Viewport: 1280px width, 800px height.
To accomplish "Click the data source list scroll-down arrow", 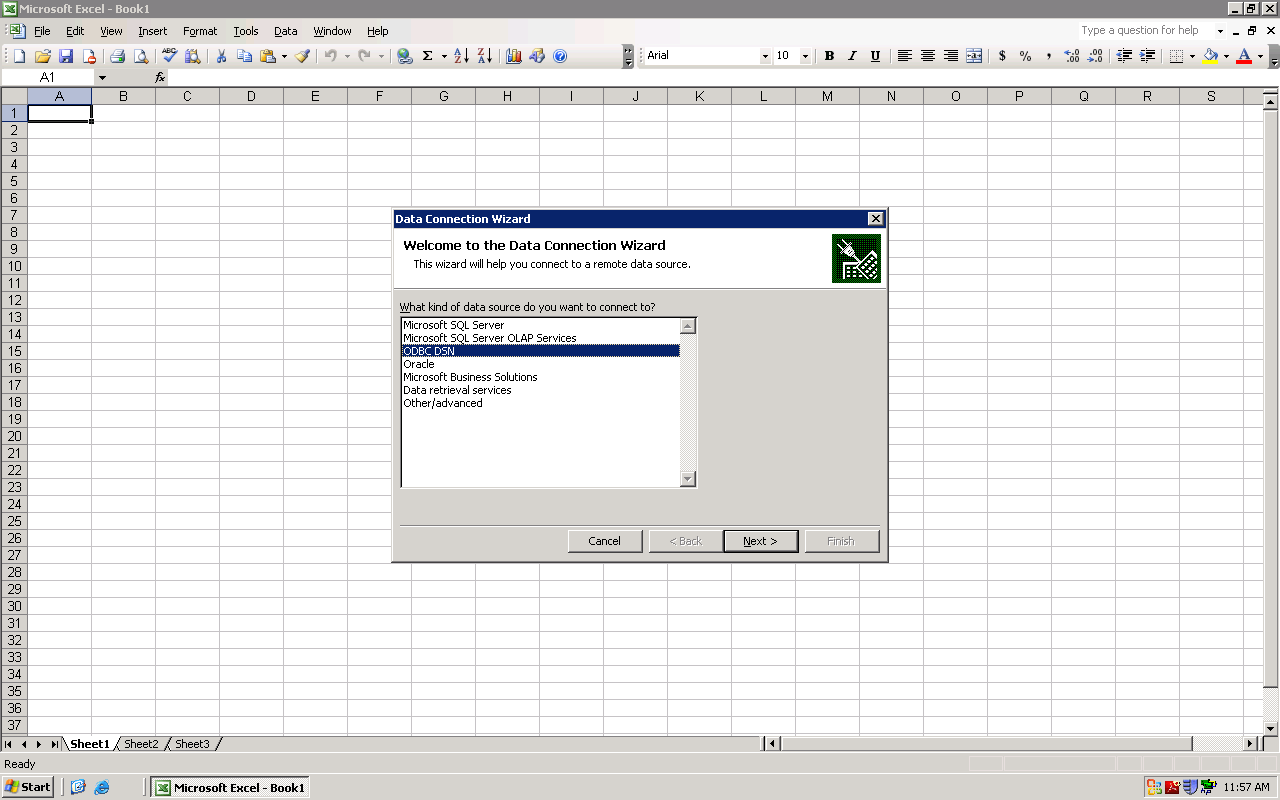I will point(687,479).
